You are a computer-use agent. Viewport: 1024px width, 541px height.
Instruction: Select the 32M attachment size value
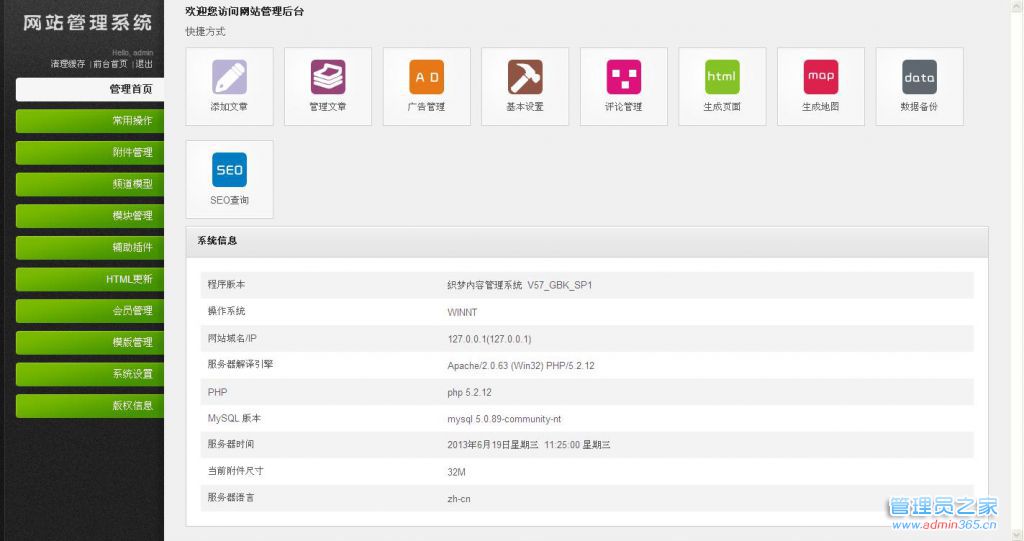tap(456, 472)
